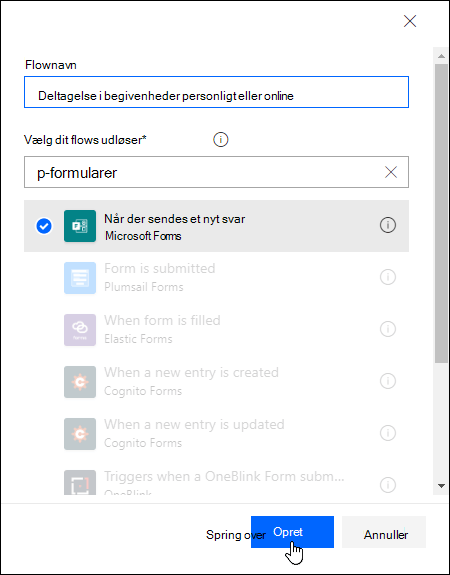The height and width of the screenshot is (575, 450).
Task: Select the Form is submitted trigger
Action: 216,278
